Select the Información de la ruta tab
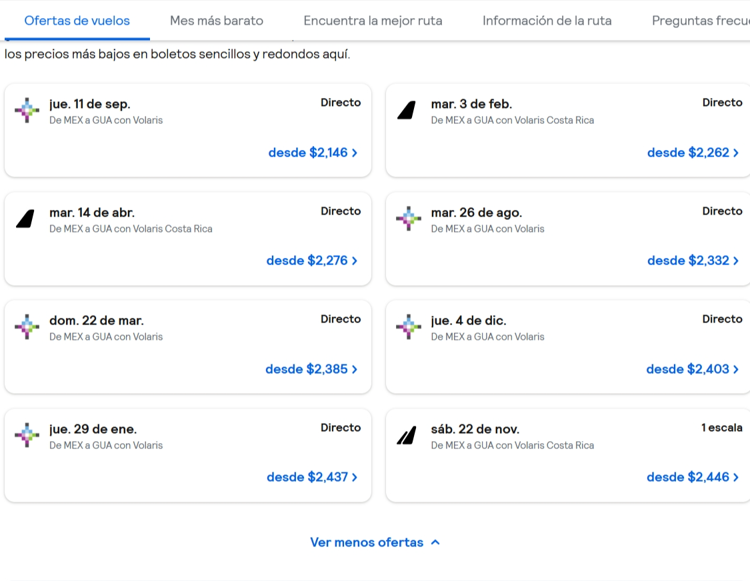 coord(547,21)
